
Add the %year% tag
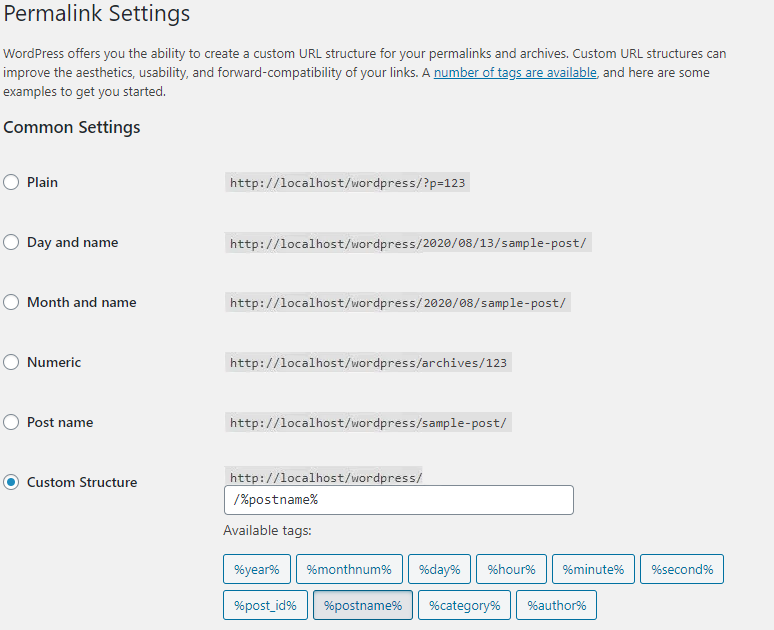point(257,569)
